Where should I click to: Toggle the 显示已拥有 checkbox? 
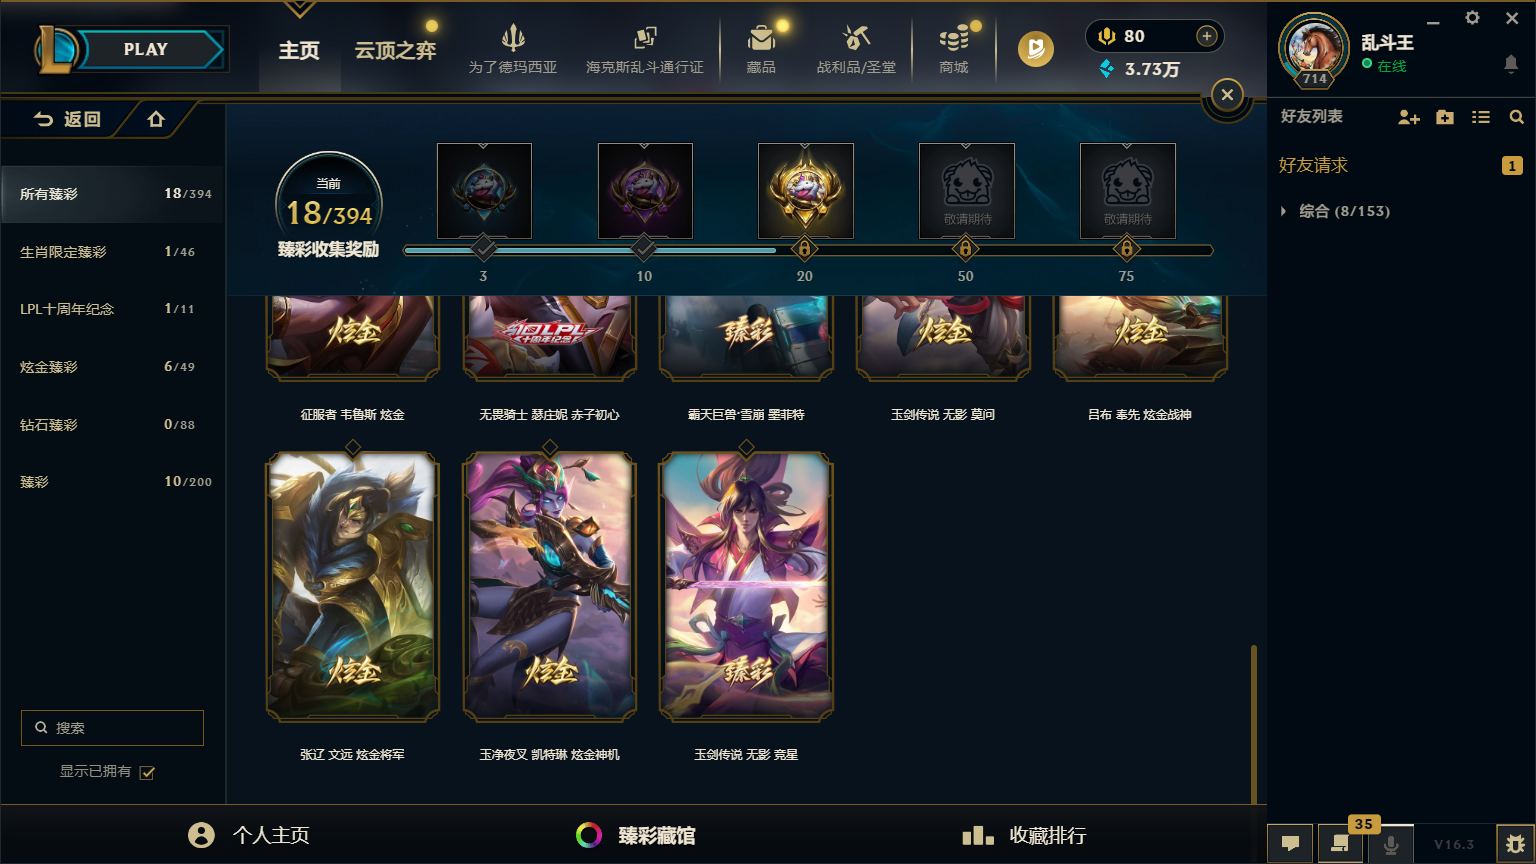point(147,772)
